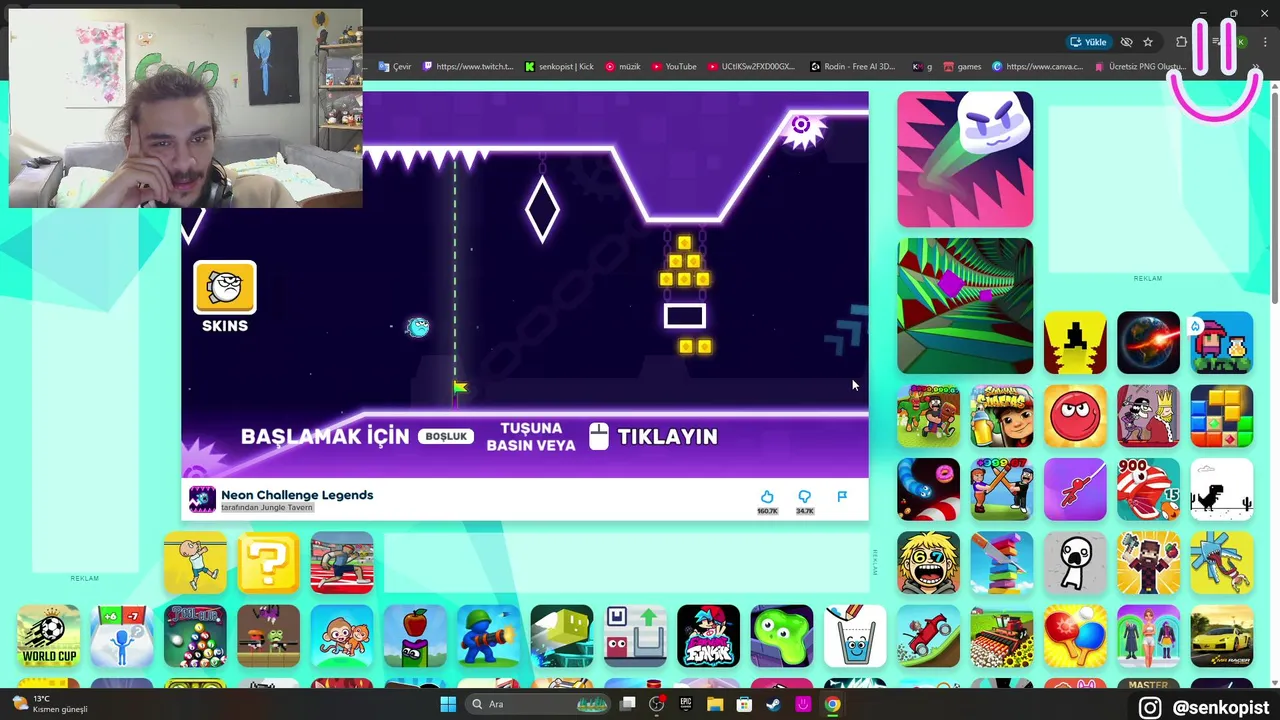Click the page vertical scrollbar
The height and width of the screenshot is (720, 1280).
click(x=1274, y=200)
